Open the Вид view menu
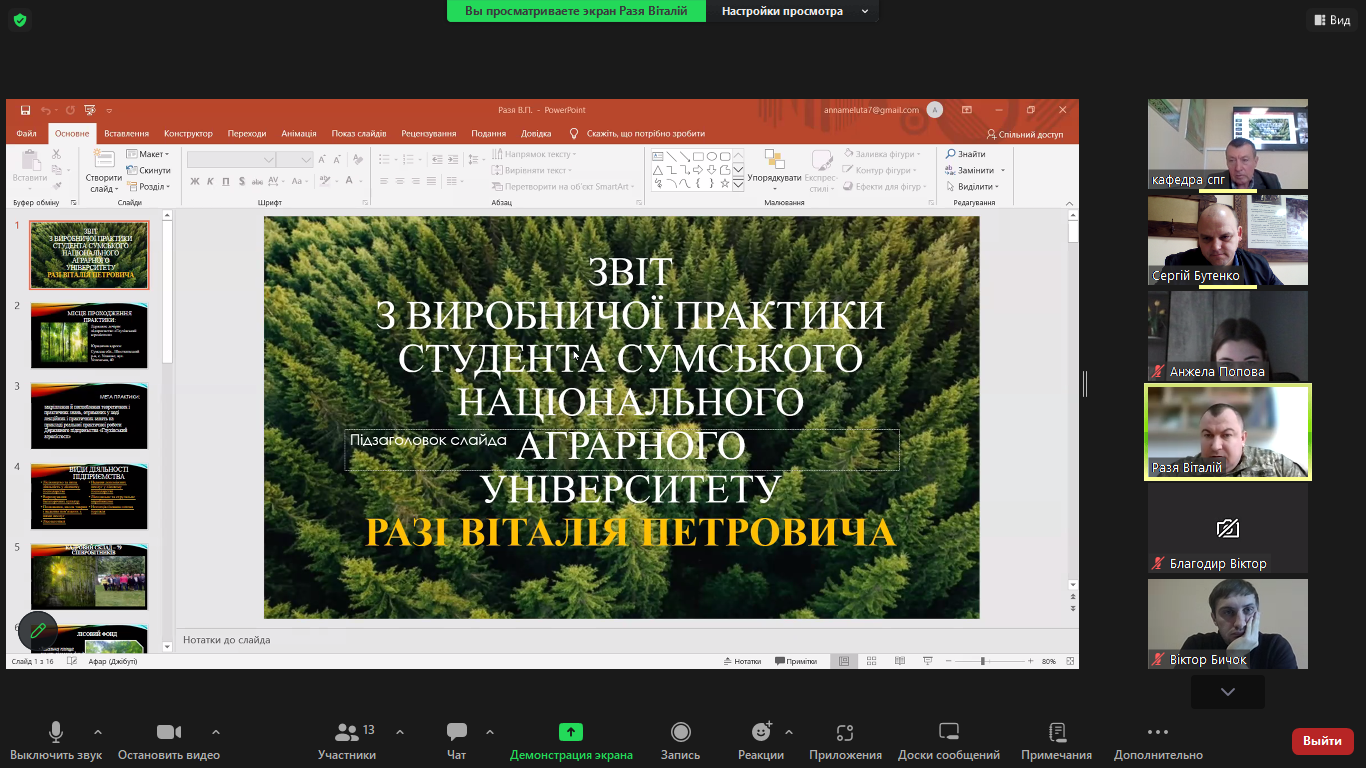This screenshot has width=1366, height=768. click(x=1330, y=20)
